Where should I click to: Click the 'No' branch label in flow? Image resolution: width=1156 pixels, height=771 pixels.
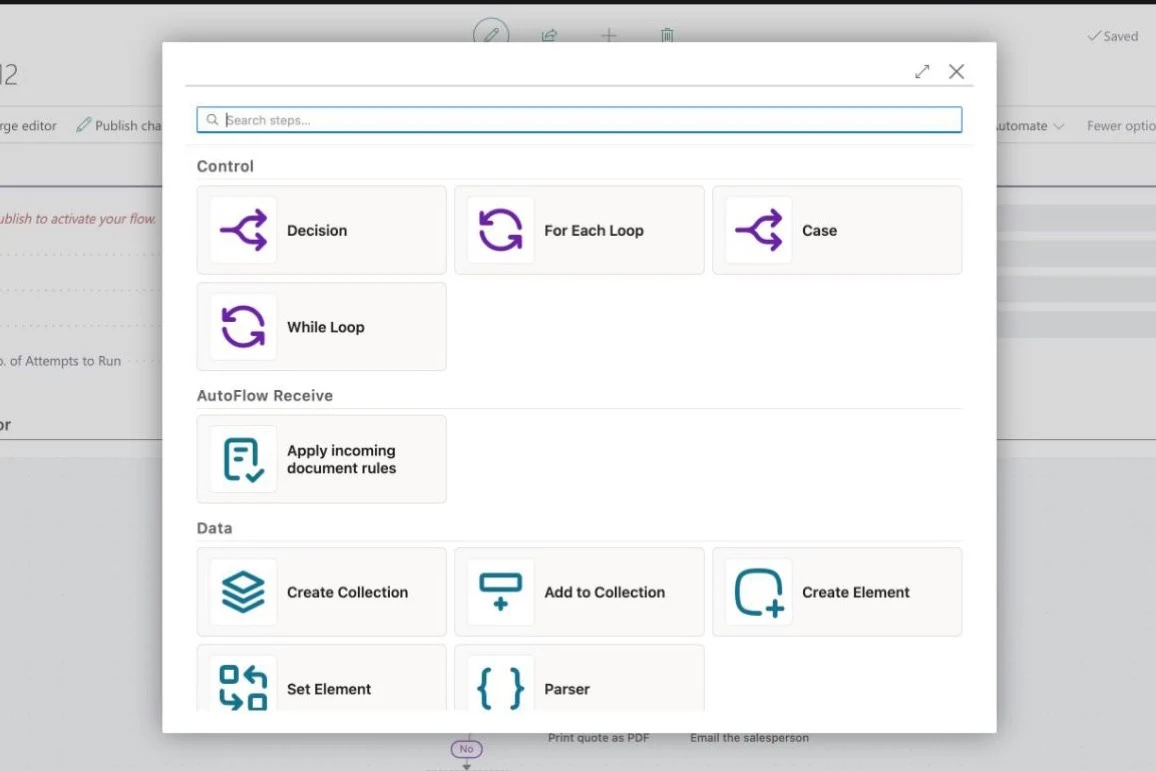click(x=467, y=749)
